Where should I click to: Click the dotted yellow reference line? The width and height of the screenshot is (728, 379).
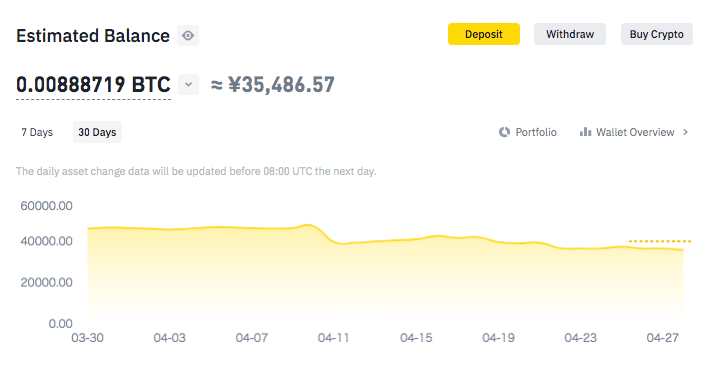point(658,241)
